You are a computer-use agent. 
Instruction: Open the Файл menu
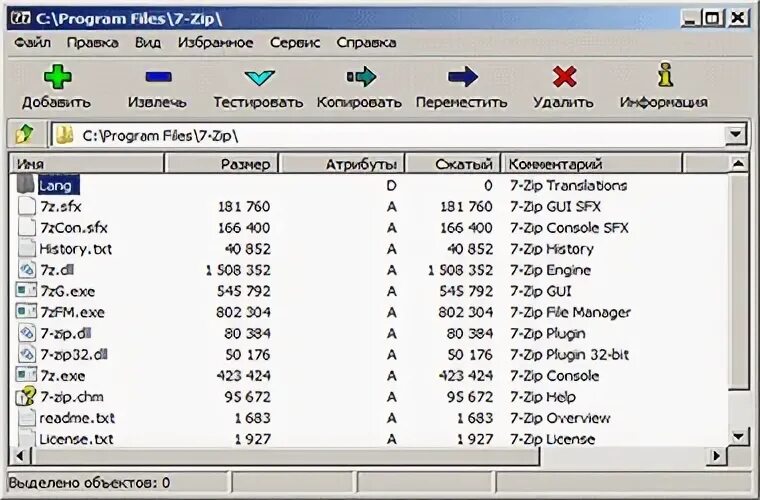32,43
